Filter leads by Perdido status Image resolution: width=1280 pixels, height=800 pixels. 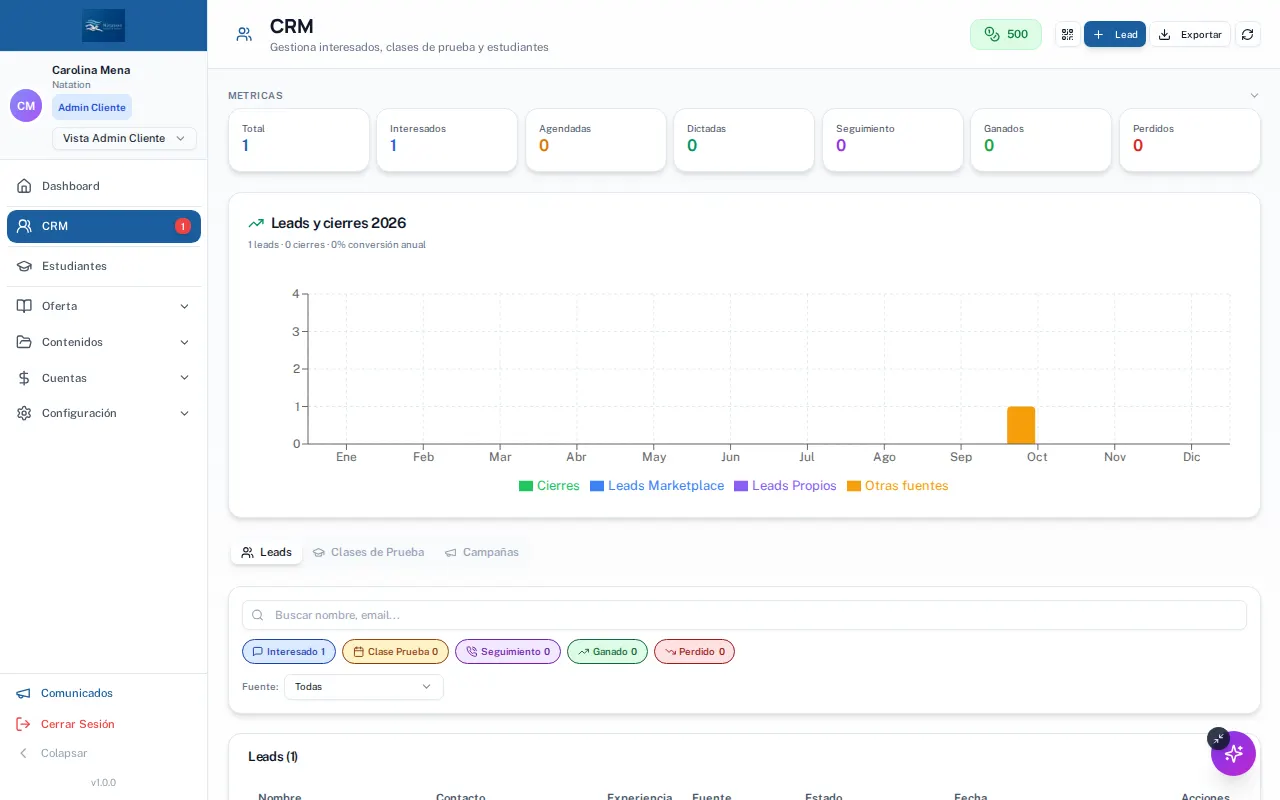694,652
